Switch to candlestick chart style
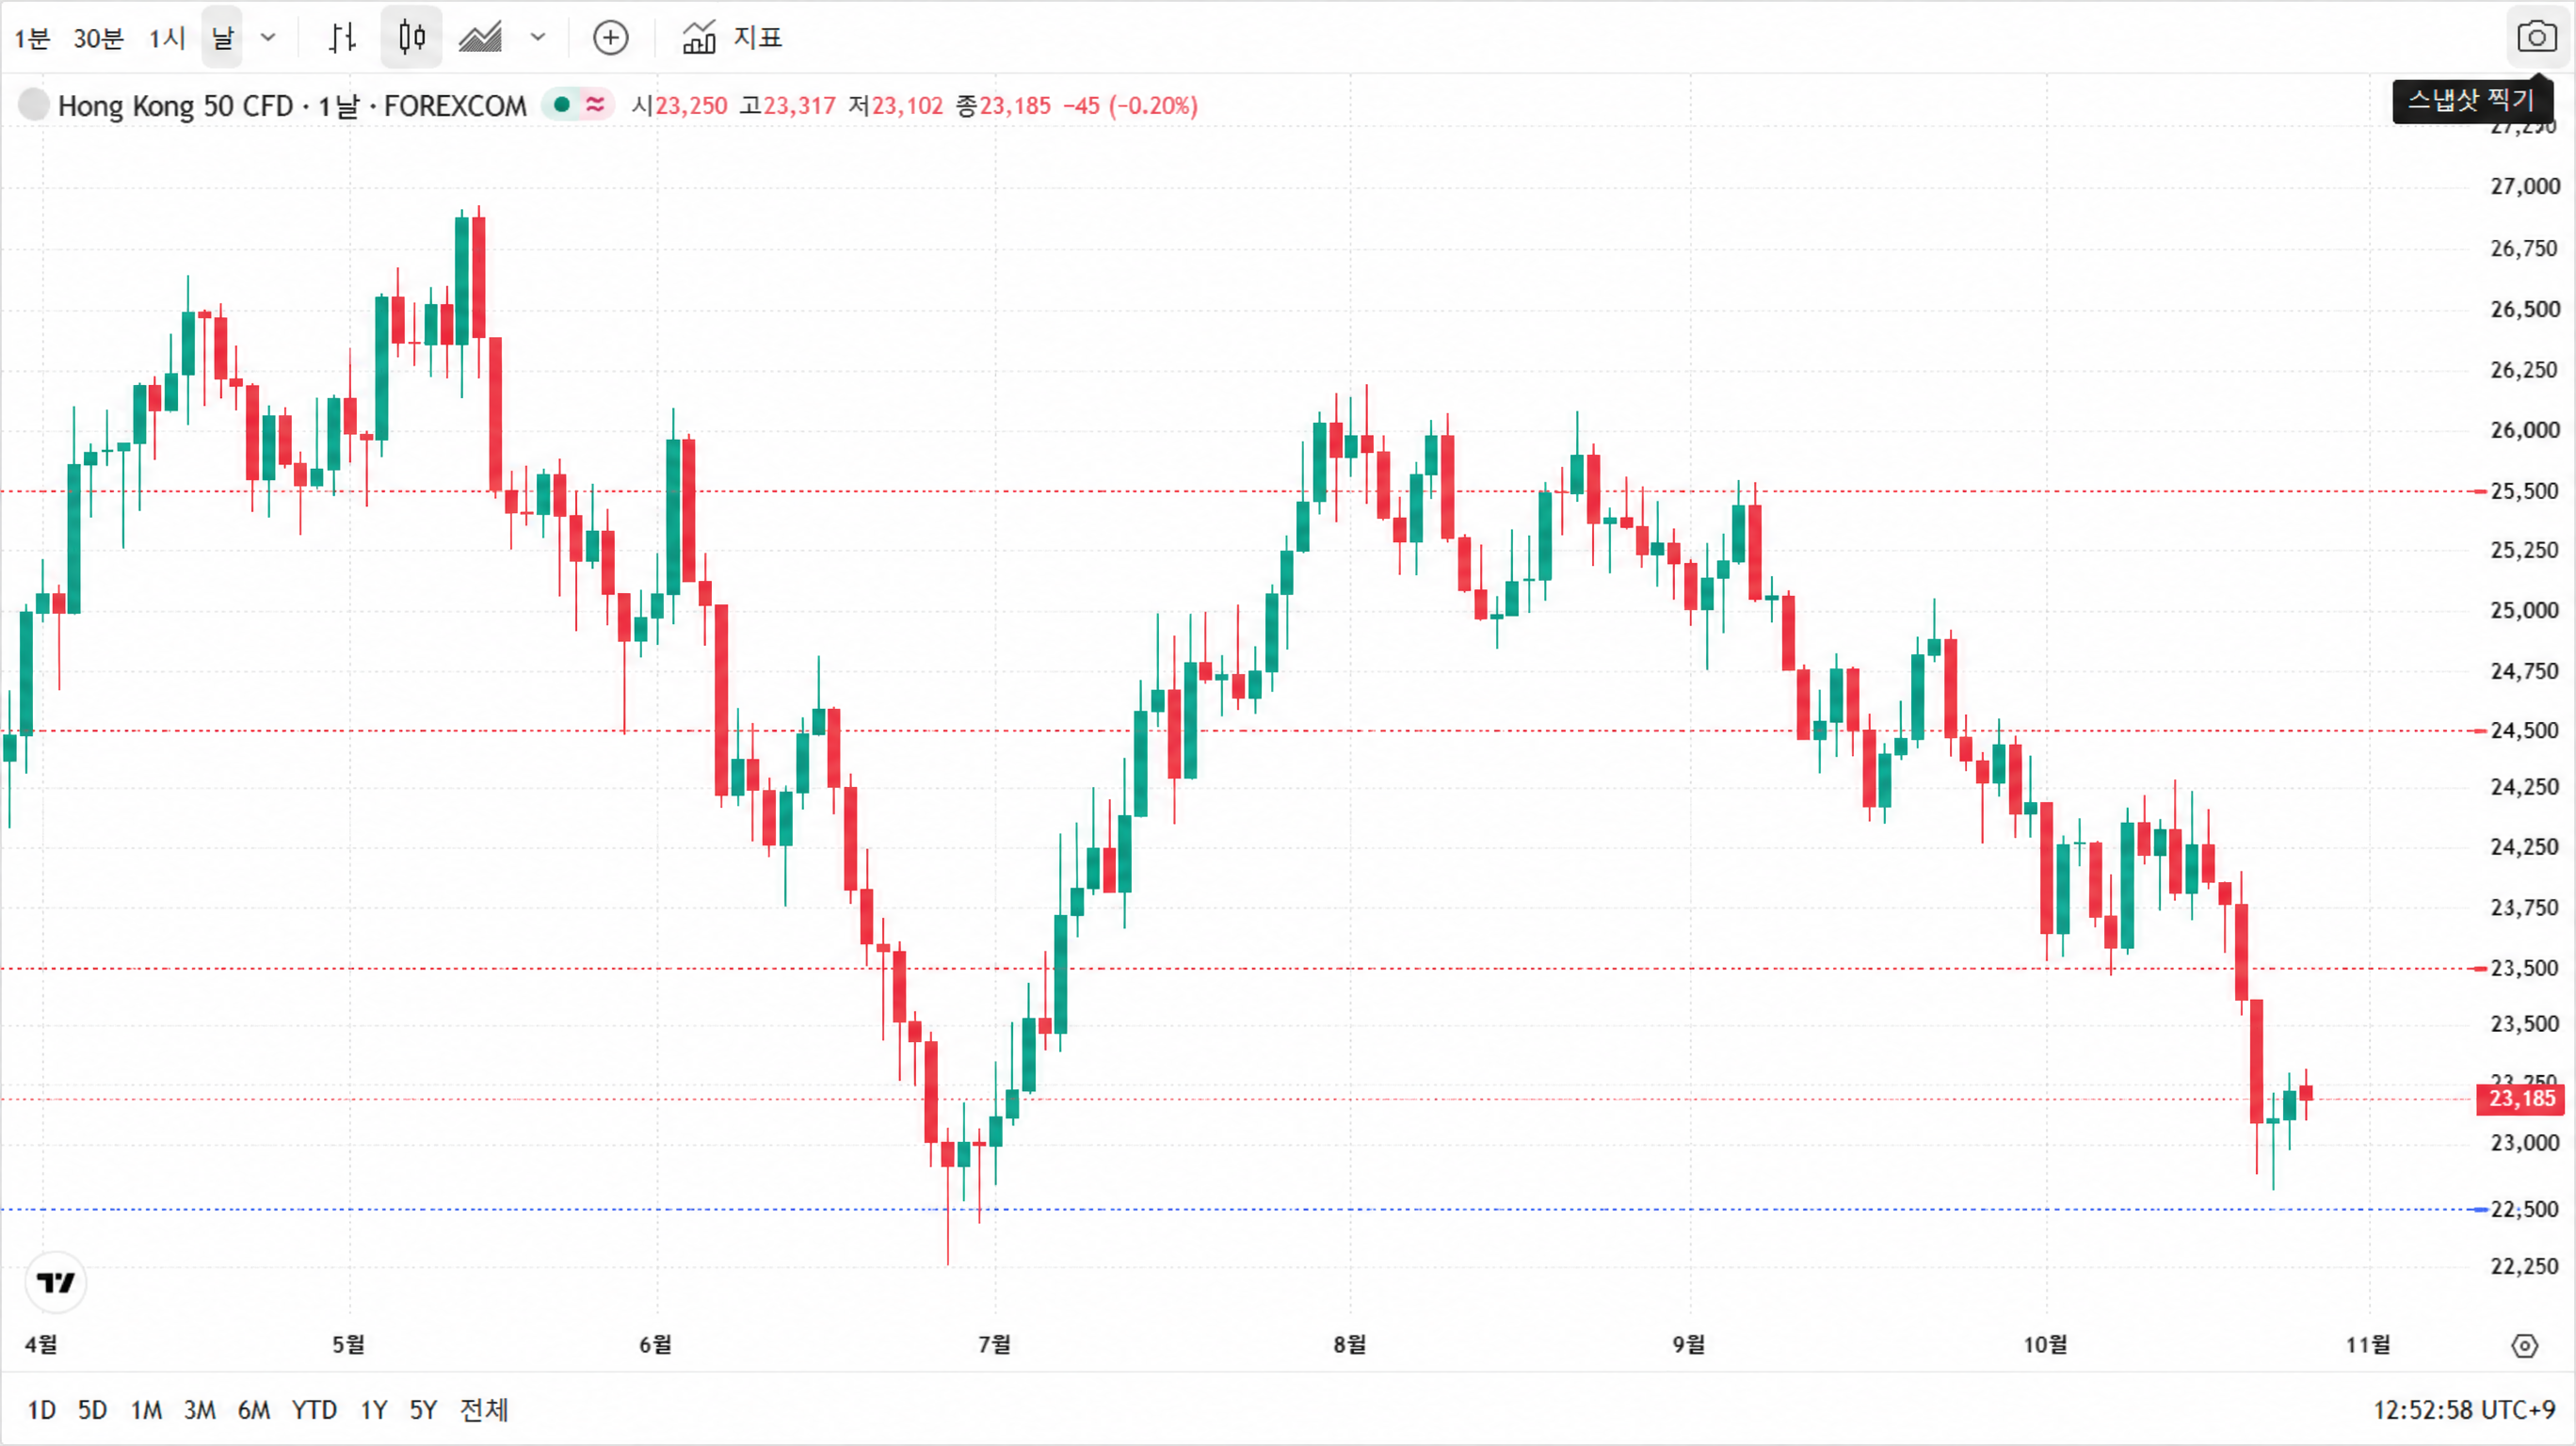This screenshot has height=1446, width=2576. 412,38
